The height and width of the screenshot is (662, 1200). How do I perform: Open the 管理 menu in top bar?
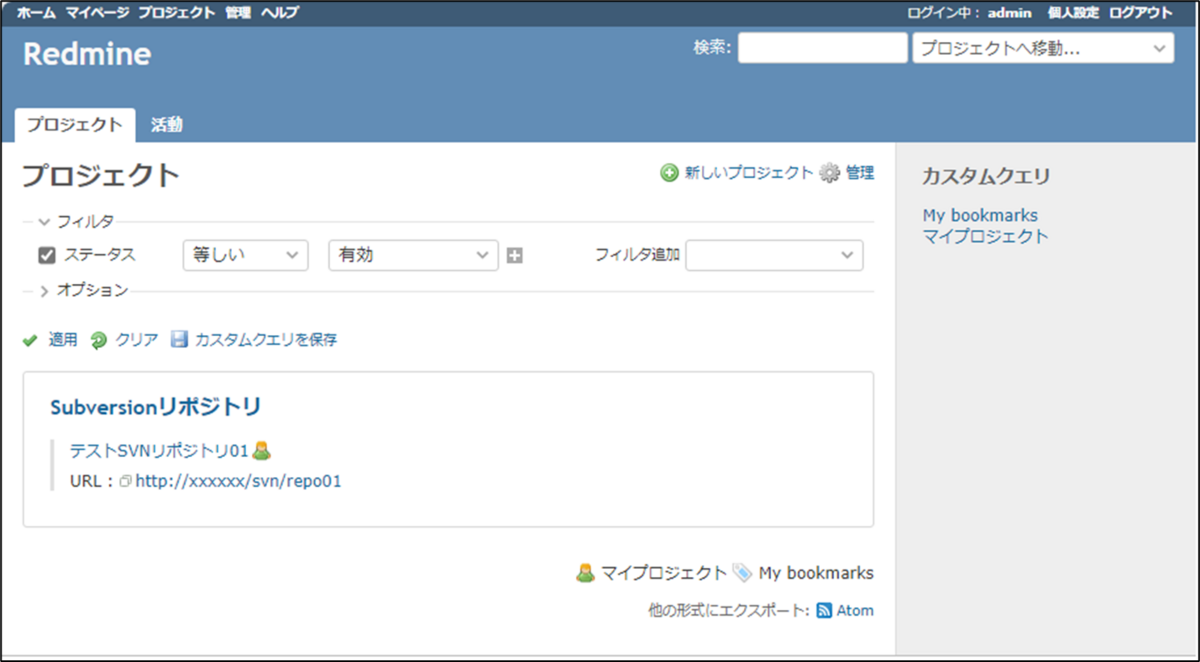238,14
